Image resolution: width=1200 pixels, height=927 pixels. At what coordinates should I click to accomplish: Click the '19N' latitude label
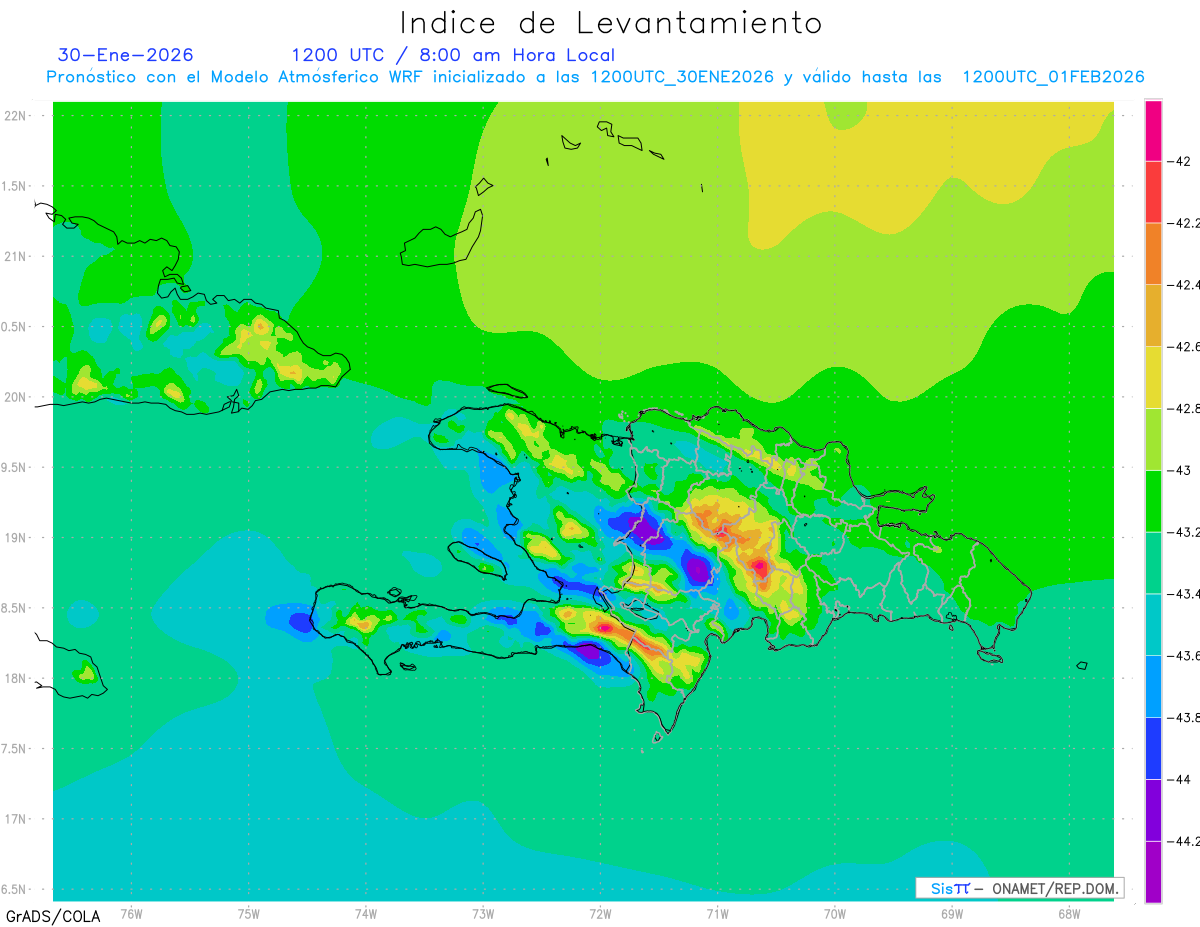[17, 537]
